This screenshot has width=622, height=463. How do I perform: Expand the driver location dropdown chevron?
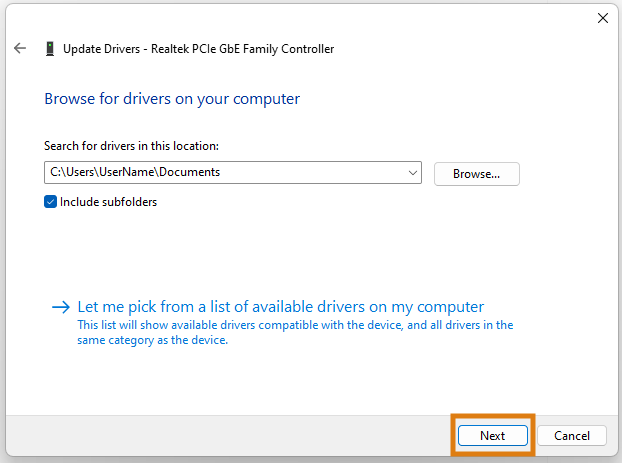click(x=413, y=173)
